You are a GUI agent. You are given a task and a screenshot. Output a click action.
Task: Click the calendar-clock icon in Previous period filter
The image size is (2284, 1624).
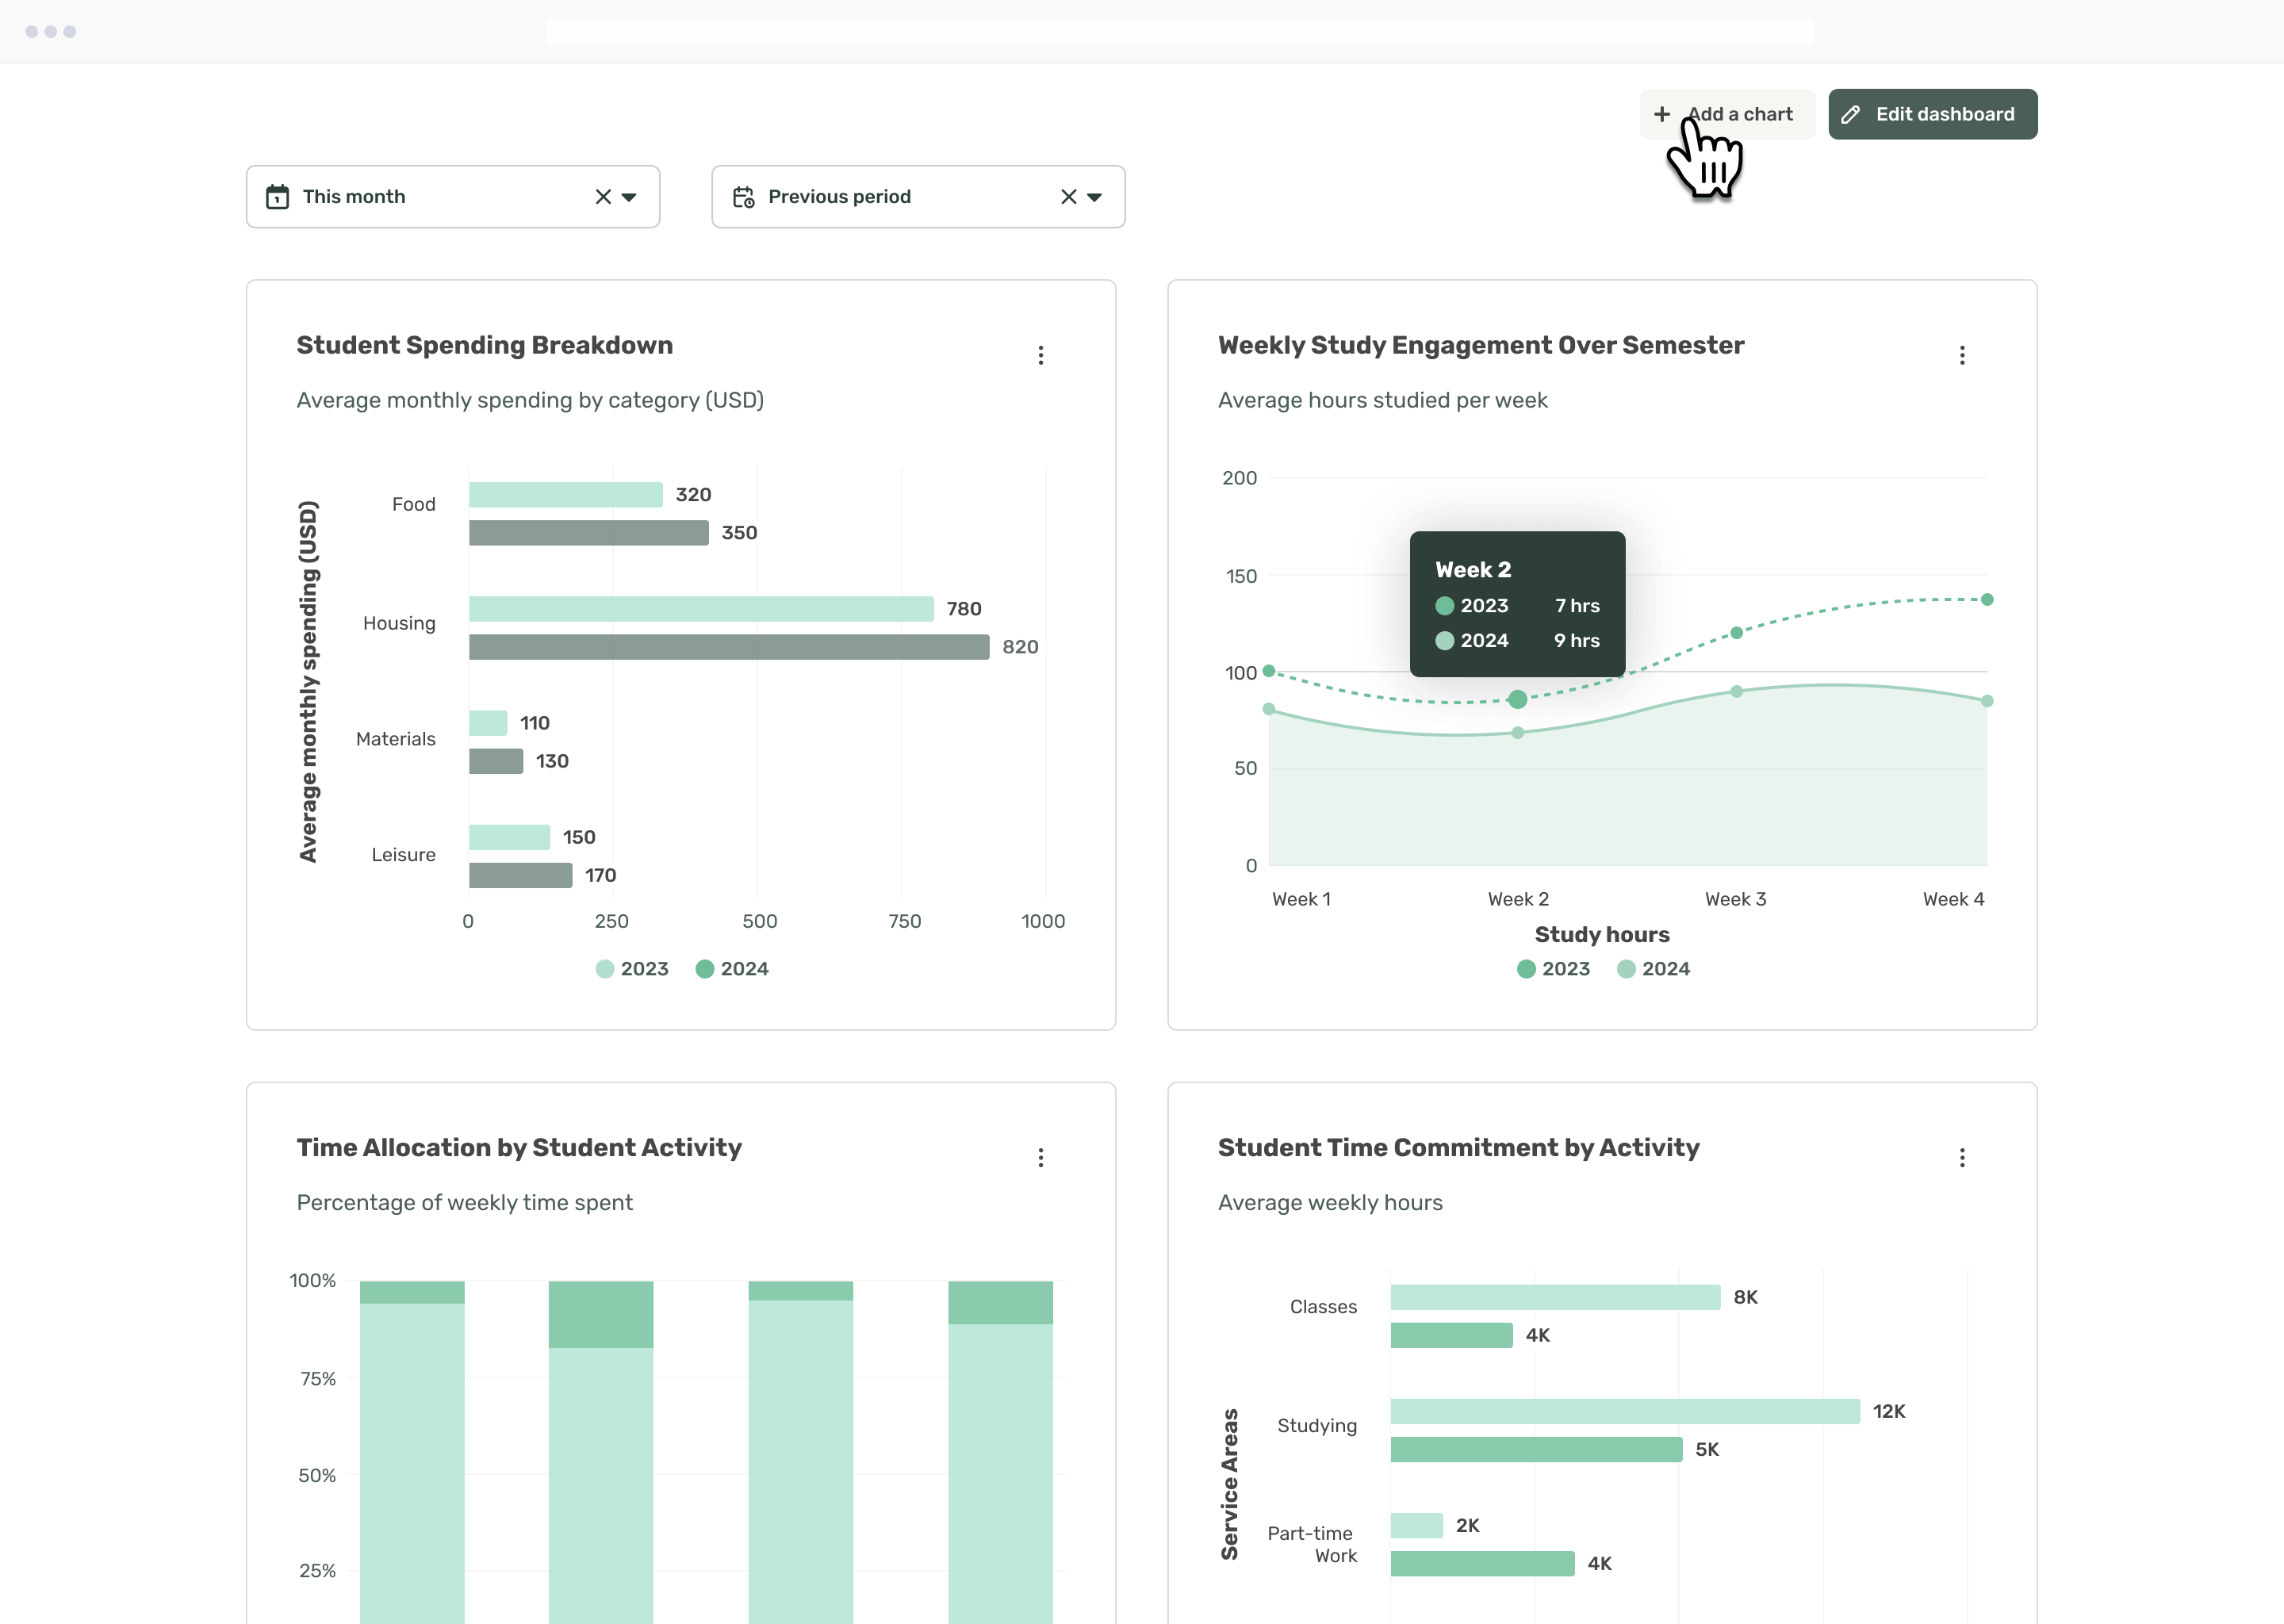743,197
